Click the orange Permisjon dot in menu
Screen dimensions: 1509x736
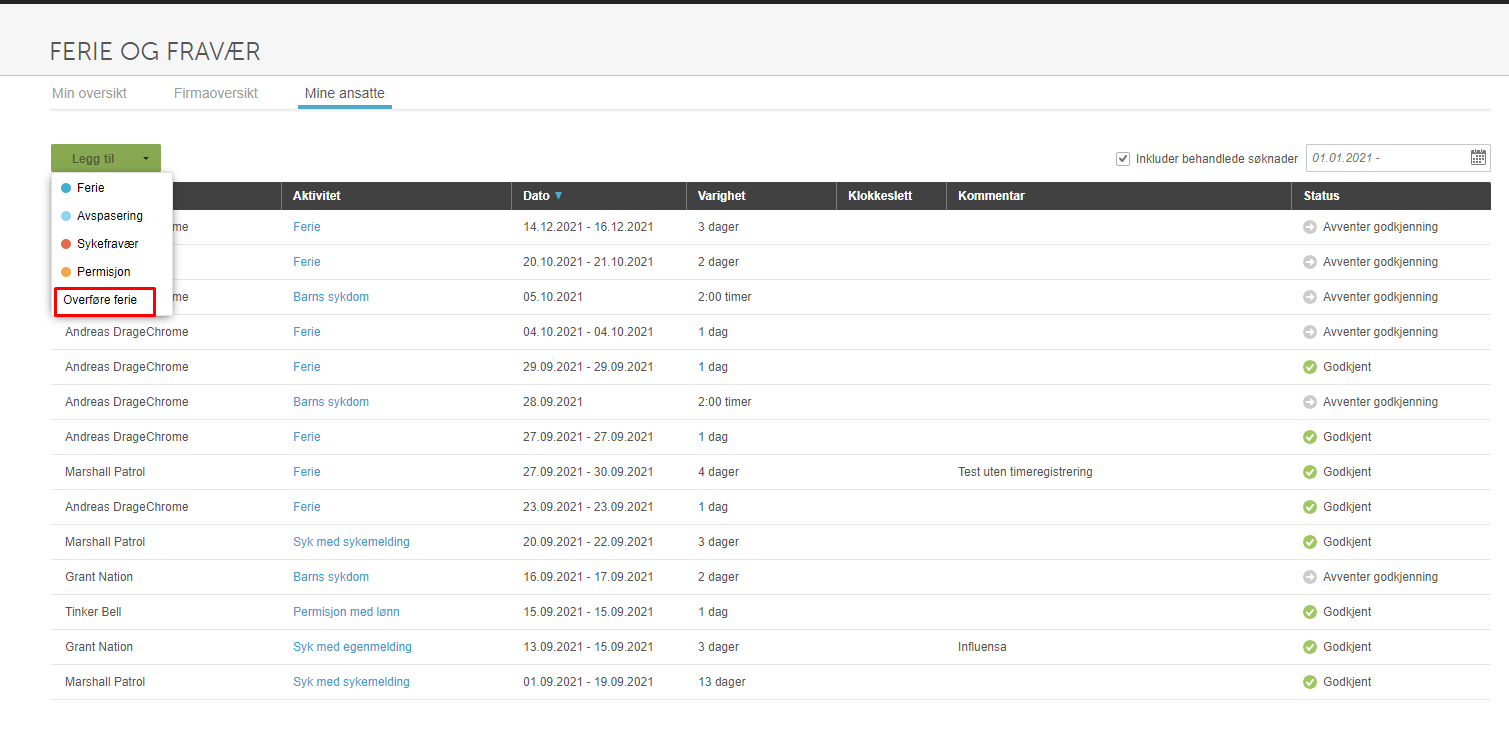point(66,272)
